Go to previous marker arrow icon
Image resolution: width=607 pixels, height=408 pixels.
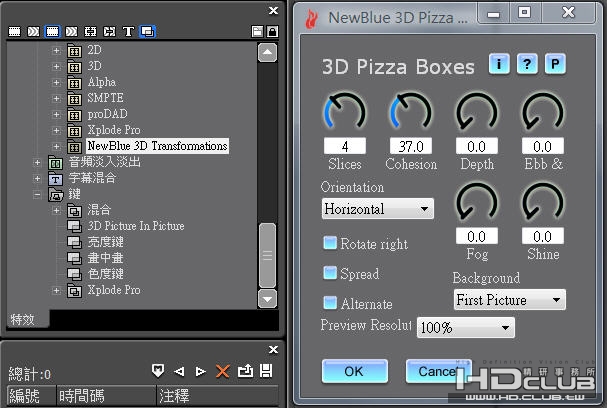[179, 372]
